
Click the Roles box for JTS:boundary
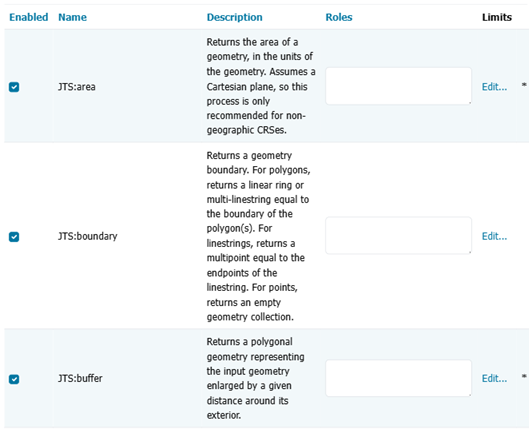[398, 235]
